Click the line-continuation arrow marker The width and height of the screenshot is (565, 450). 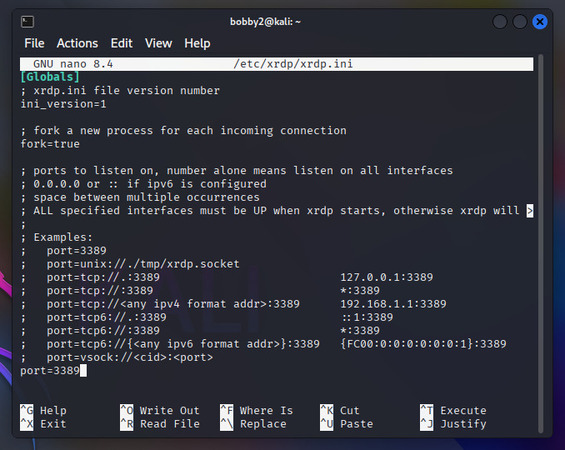[529, 211]
